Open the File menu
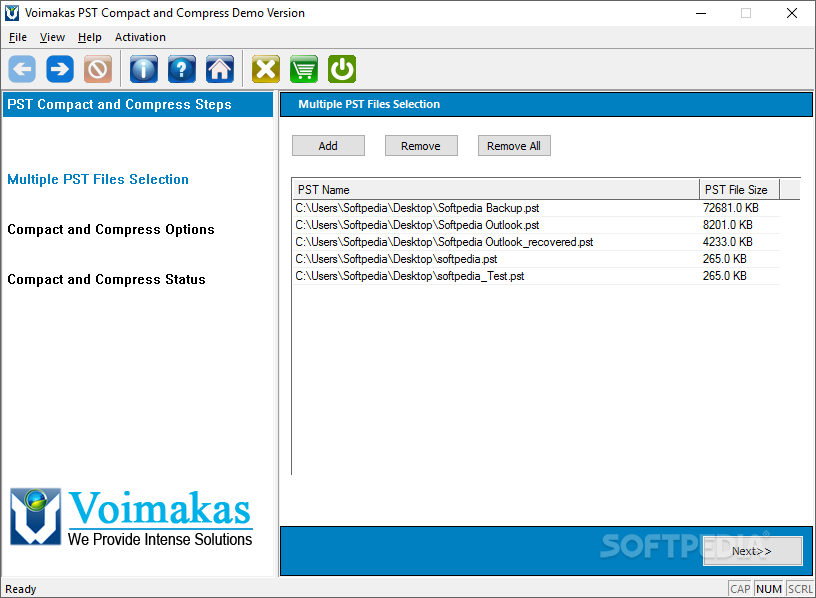Viewport: 816px width, 598px height. click(x=18, y=37)
